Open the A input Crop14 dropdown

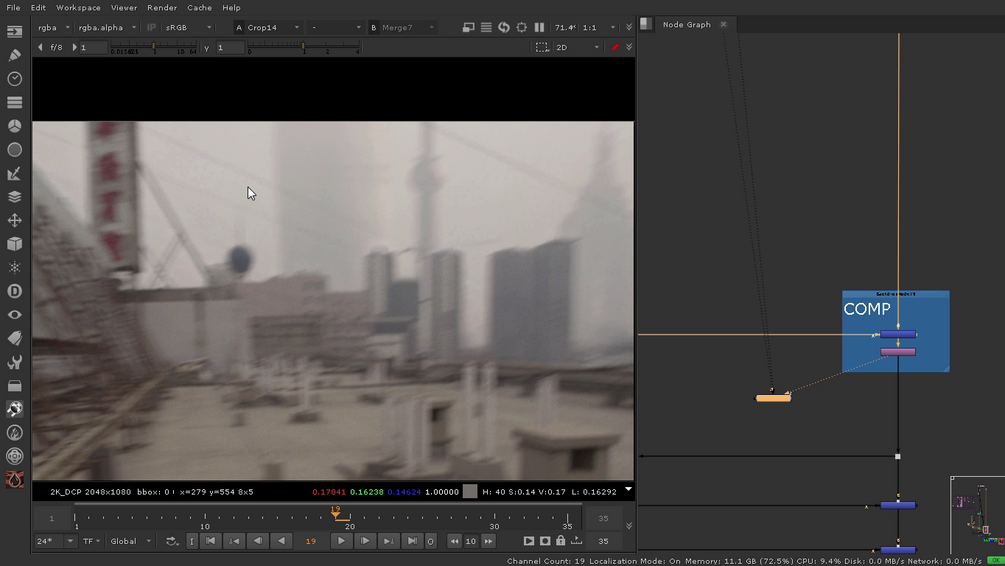click(272, 28)
